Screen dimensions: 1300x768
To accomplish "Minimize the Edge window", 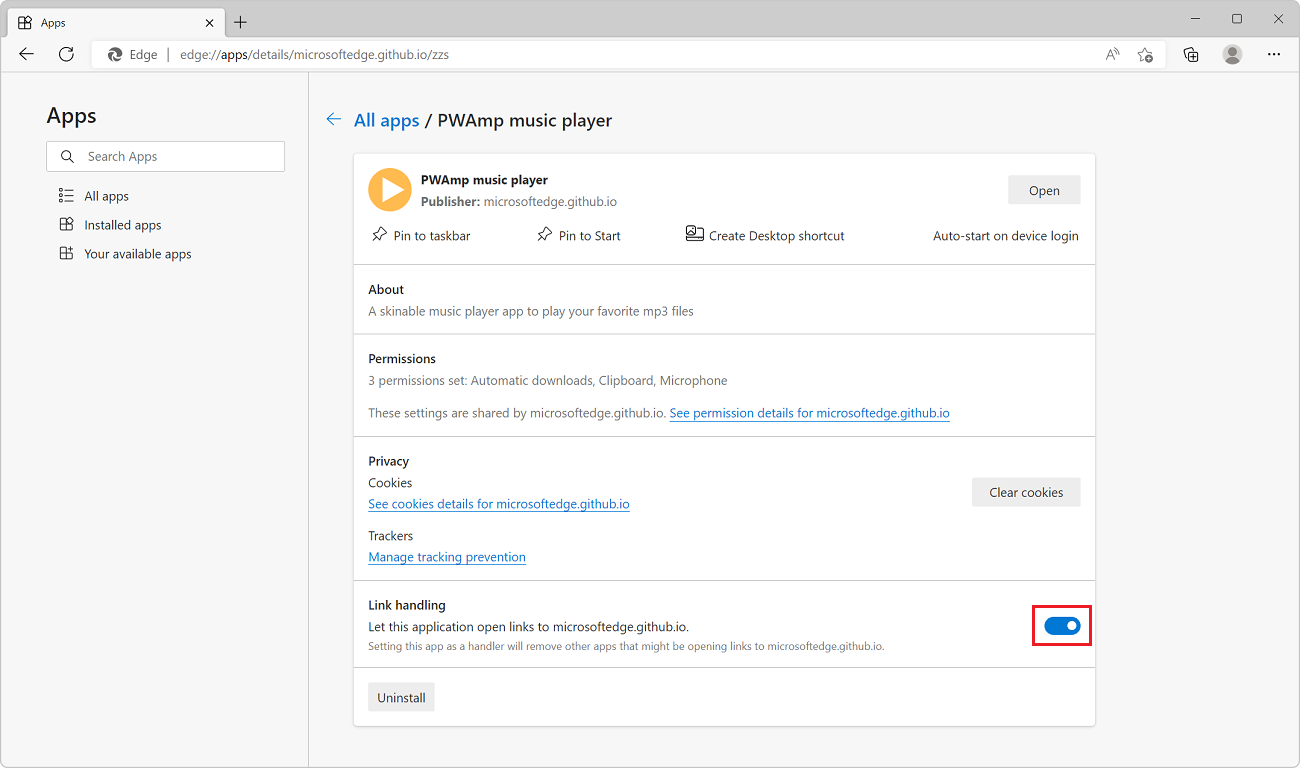I will 1196,19.
